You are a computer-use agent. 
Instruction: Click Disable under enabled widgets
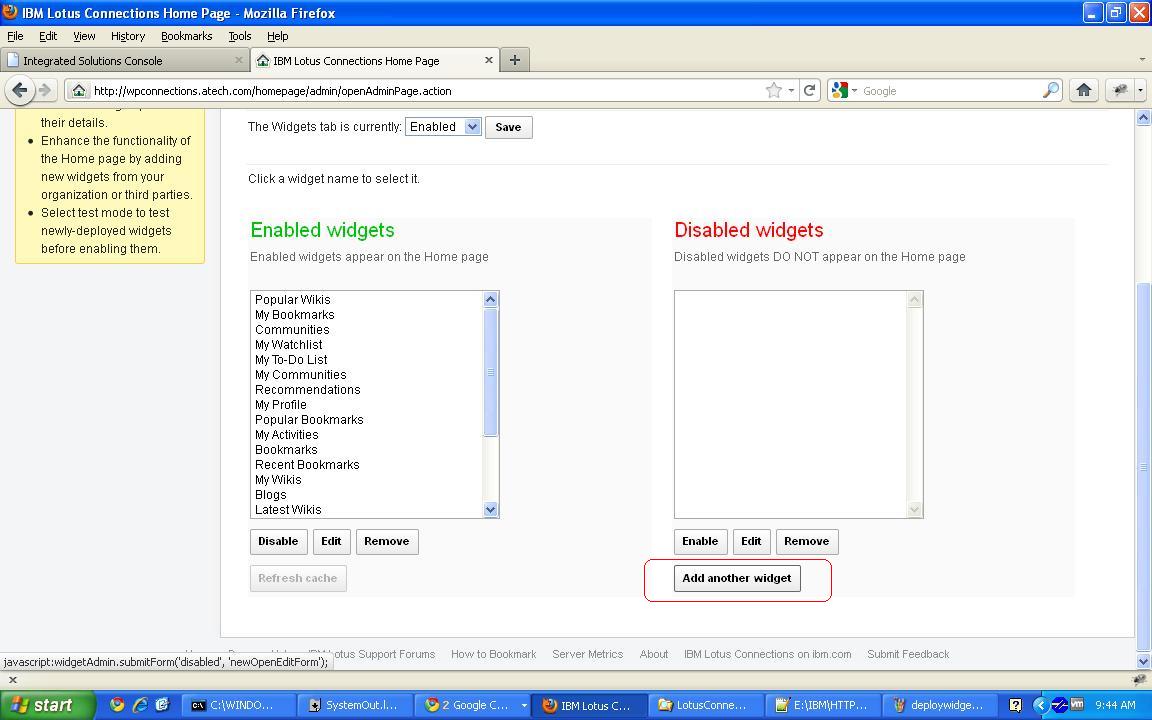tap(278, 541)
